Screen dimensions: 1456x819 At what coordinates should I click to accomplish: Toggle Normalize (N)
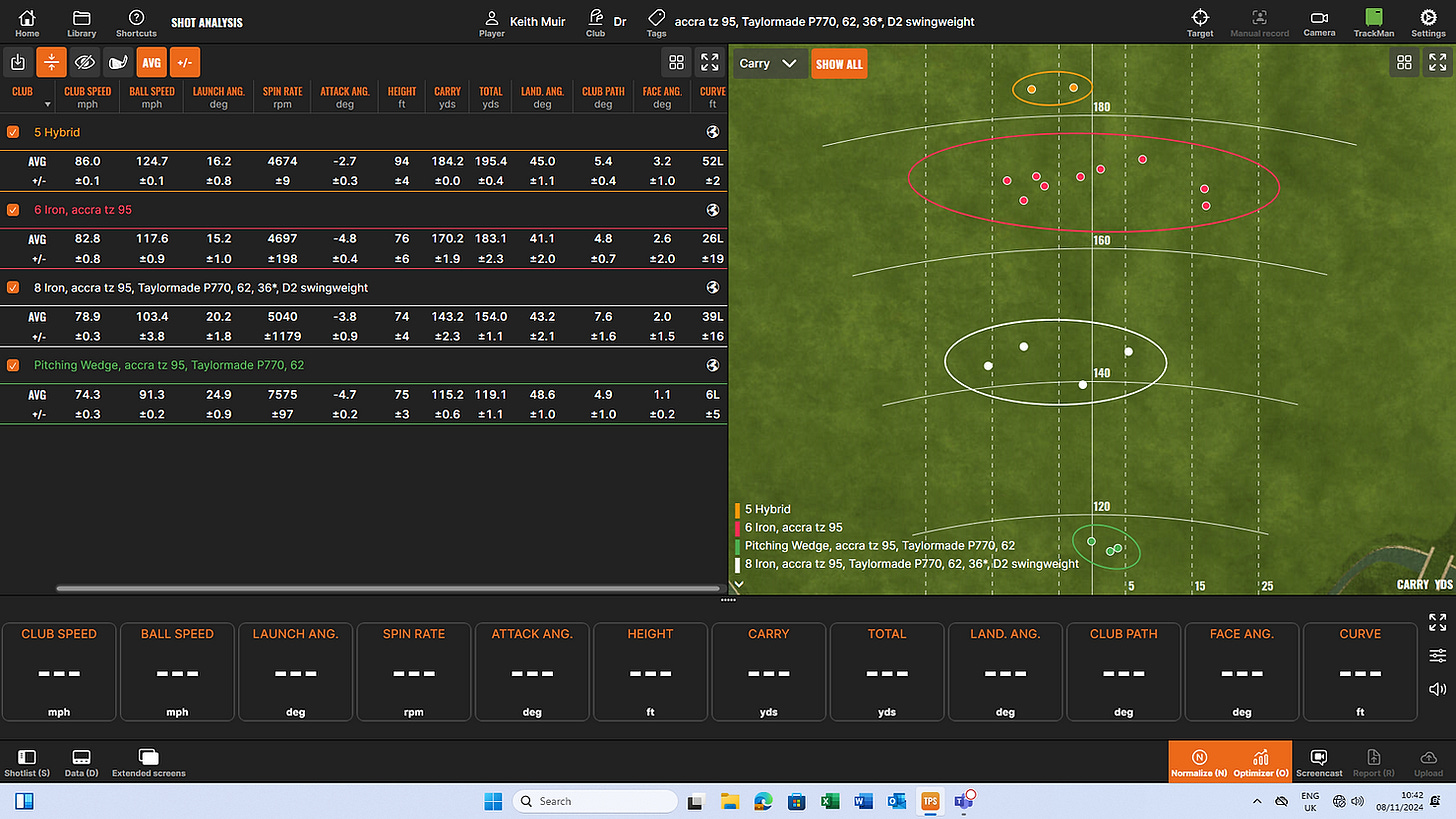coord(1199,763)
